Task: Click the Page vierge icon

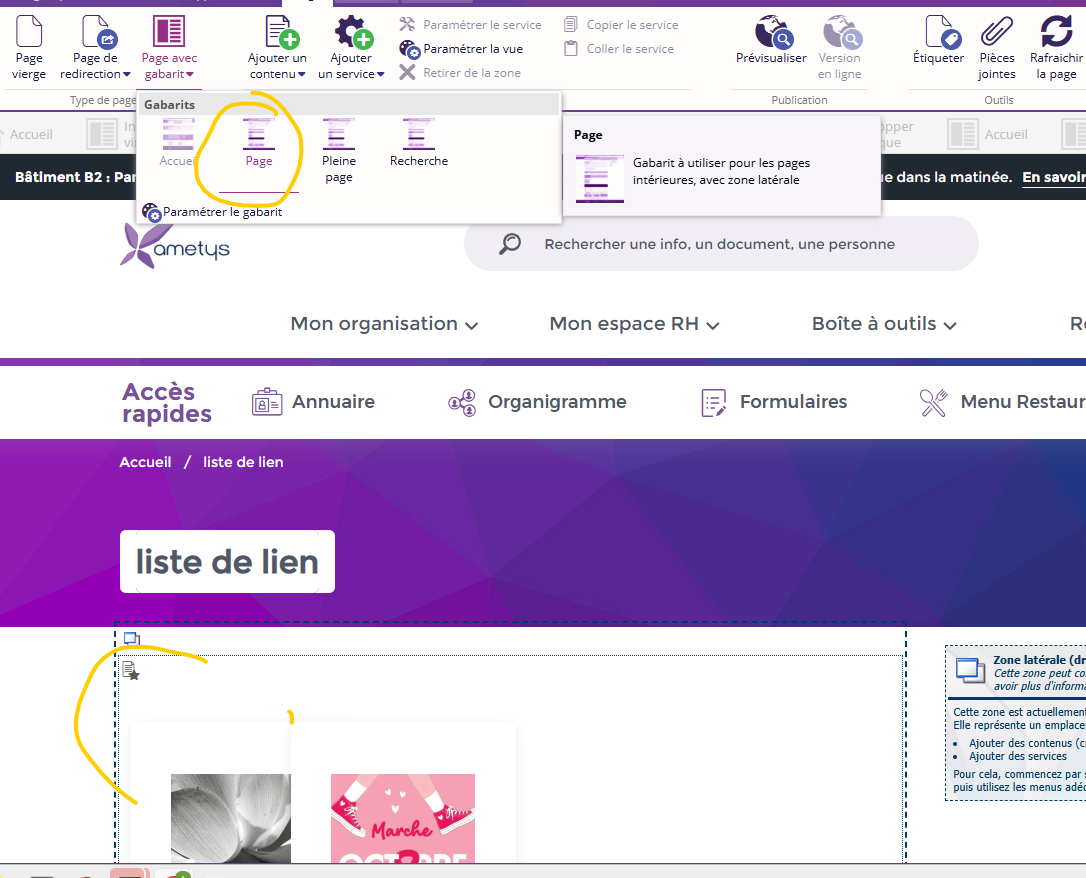Action: [x=29, y=34]
